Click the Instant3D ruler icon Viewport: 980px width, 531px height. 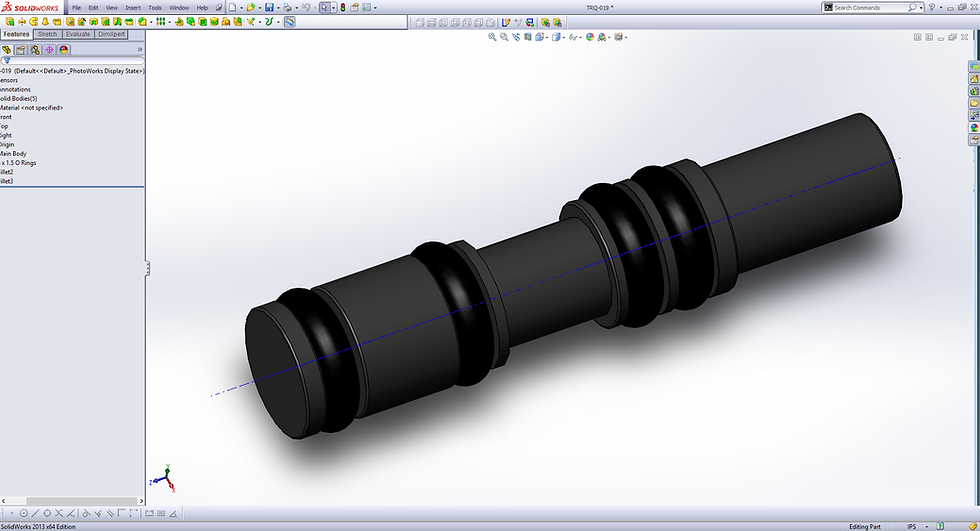pos(289,22)
